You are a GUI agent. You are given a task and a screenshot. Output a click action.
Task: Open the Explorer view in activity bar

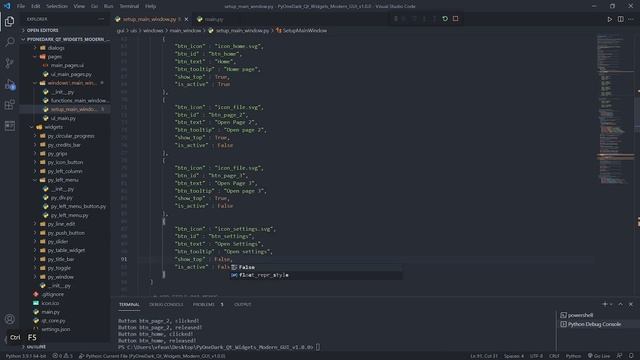(9, 21)
